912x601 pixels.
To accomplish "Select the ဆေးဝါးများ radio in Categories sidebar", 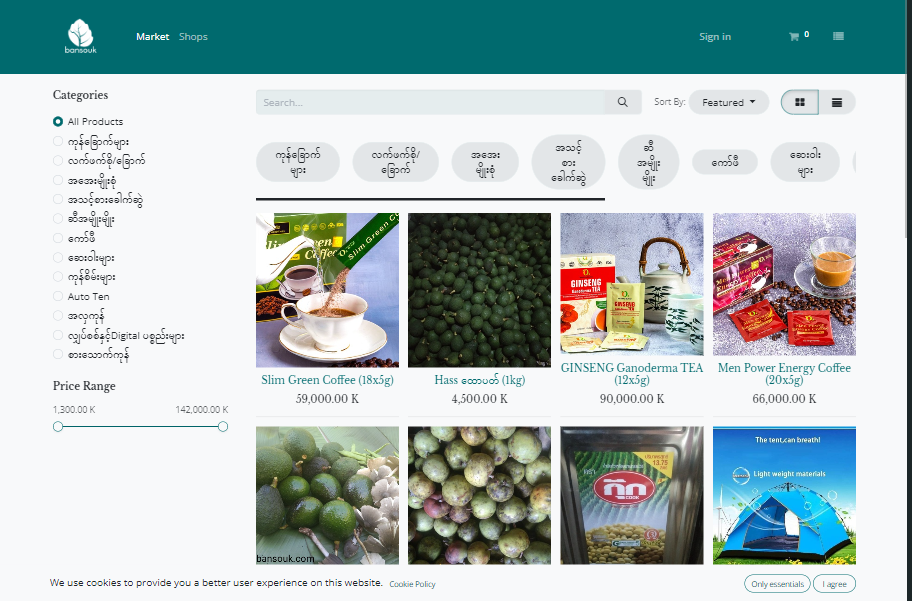I will point(58,257).
